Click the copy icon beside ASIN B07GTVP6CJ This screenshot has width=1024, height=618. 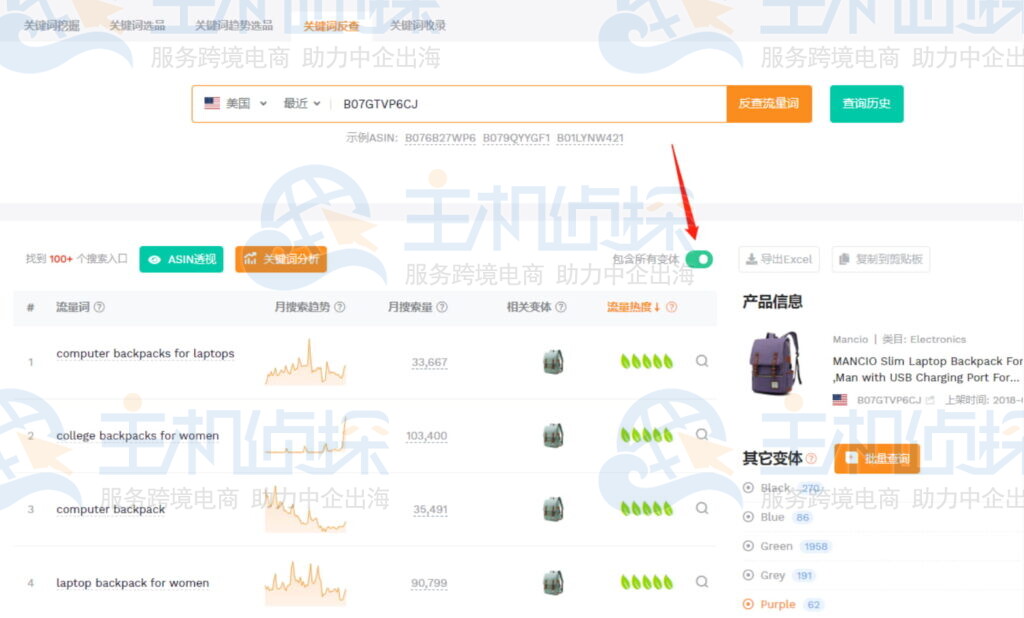coord(931,399)
